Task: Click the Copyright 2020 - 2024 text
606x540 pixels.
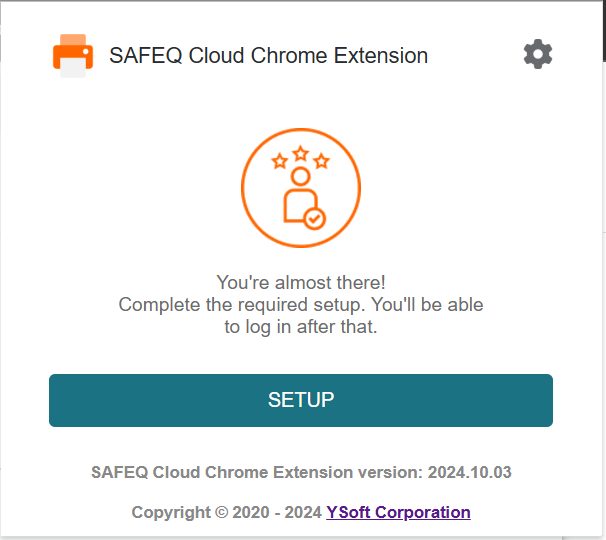Action: 226,512
